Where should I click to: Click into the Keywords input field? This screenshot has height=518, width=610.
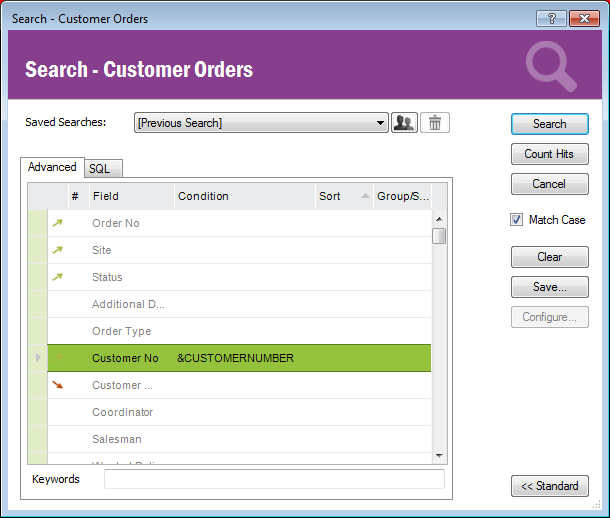(x=274, y=479)
